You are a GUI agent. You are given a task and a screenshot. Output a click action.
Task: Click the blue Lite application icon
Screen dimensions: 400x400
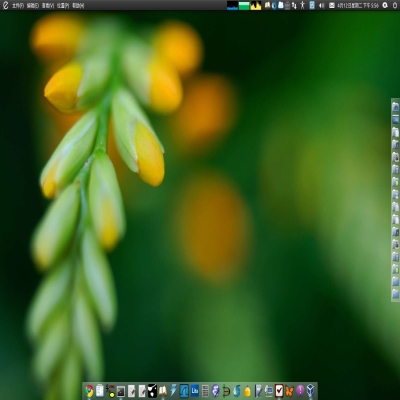click(195, 390)
